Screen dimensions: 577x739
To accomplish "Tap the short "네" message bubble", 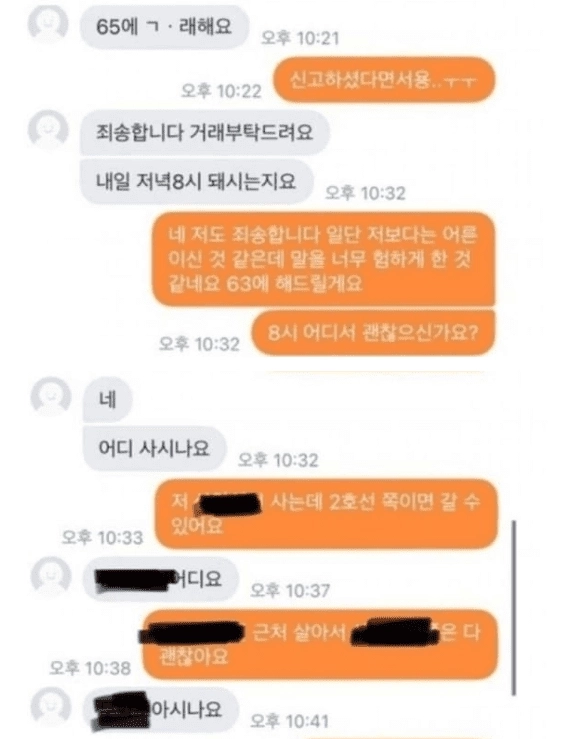I will tap(107, 400).
